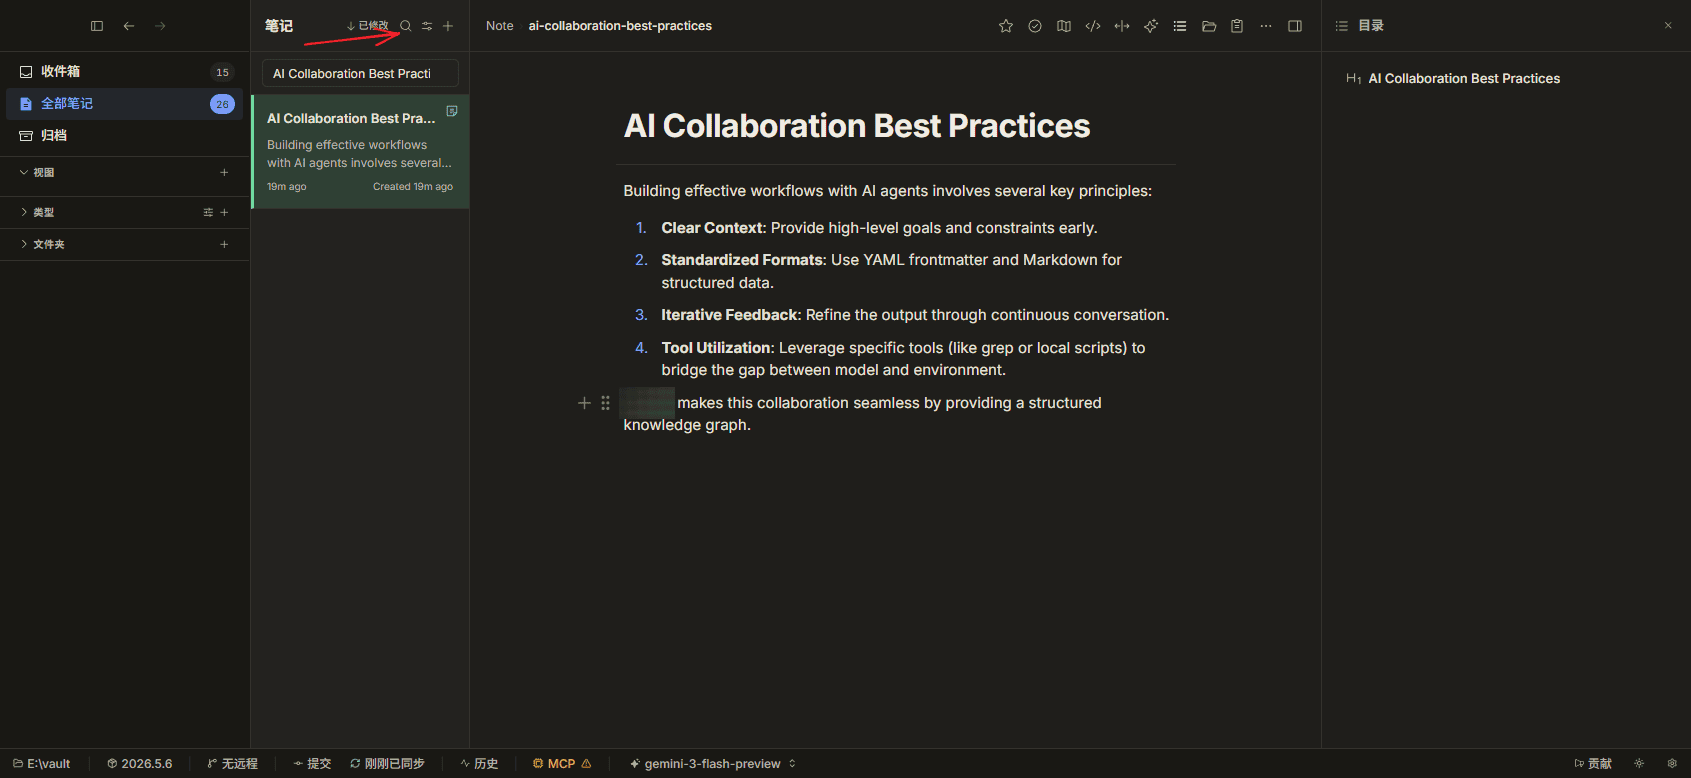Click the note search input field
This screenshot has width=1691, height=778.
pos(360,73)
